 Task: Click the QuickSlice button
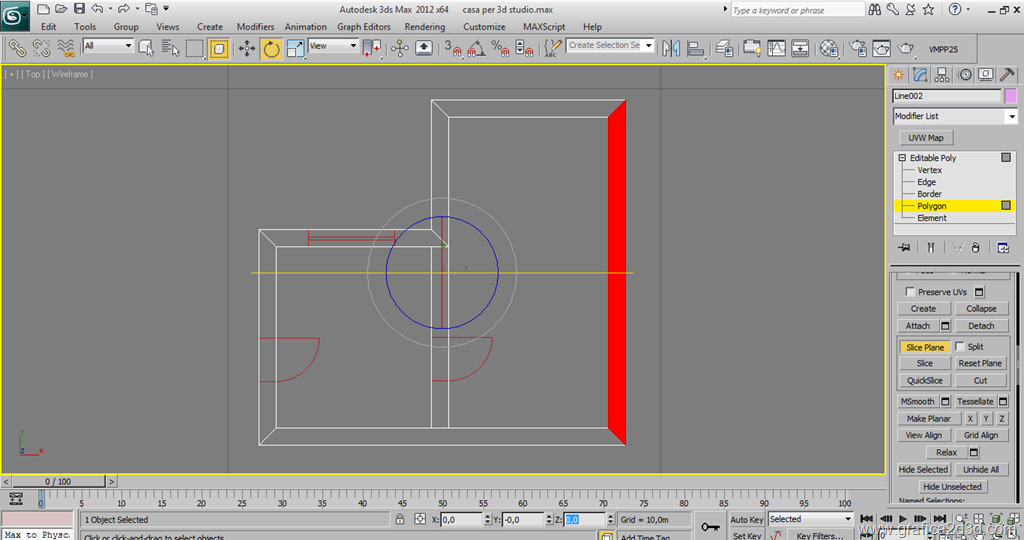coord(924,380)
